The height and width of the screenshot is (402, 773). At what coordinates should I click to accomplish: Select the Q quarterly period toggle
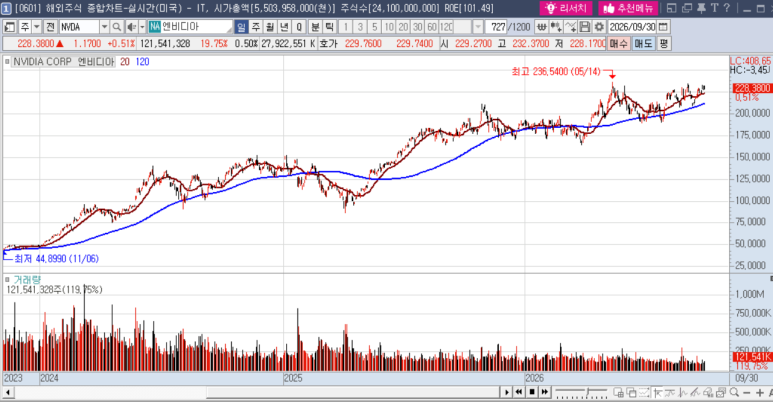pyautogui.click(x=299, y=27)
